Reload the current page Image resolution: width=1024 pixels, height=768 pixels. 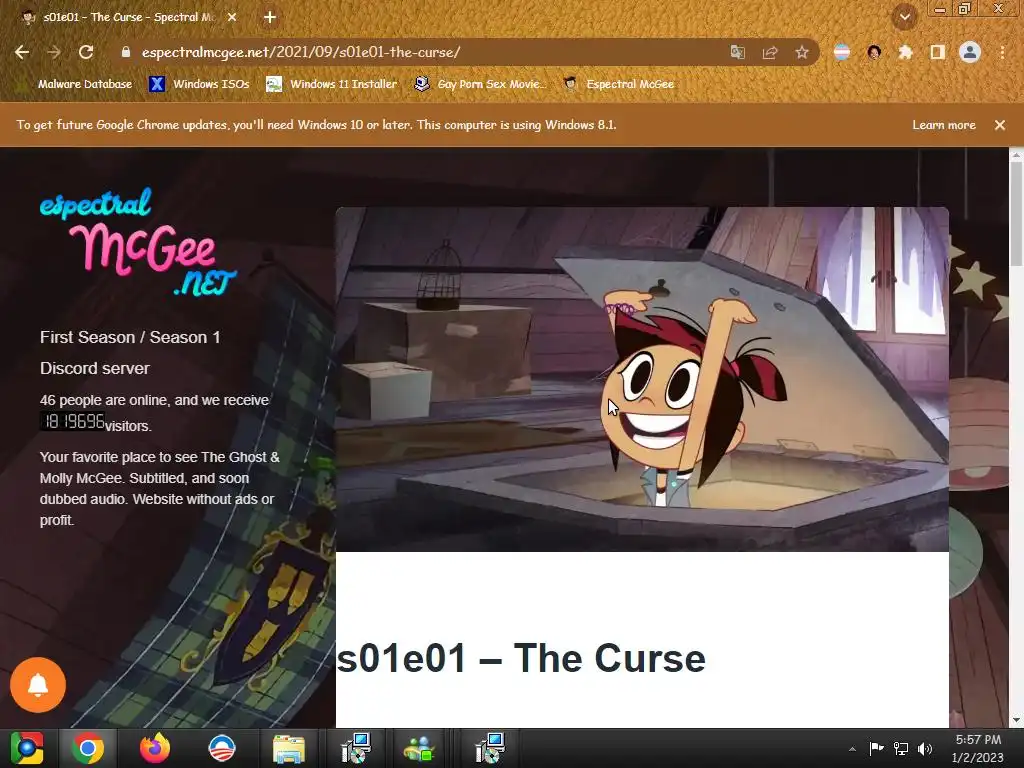(86, 52)
